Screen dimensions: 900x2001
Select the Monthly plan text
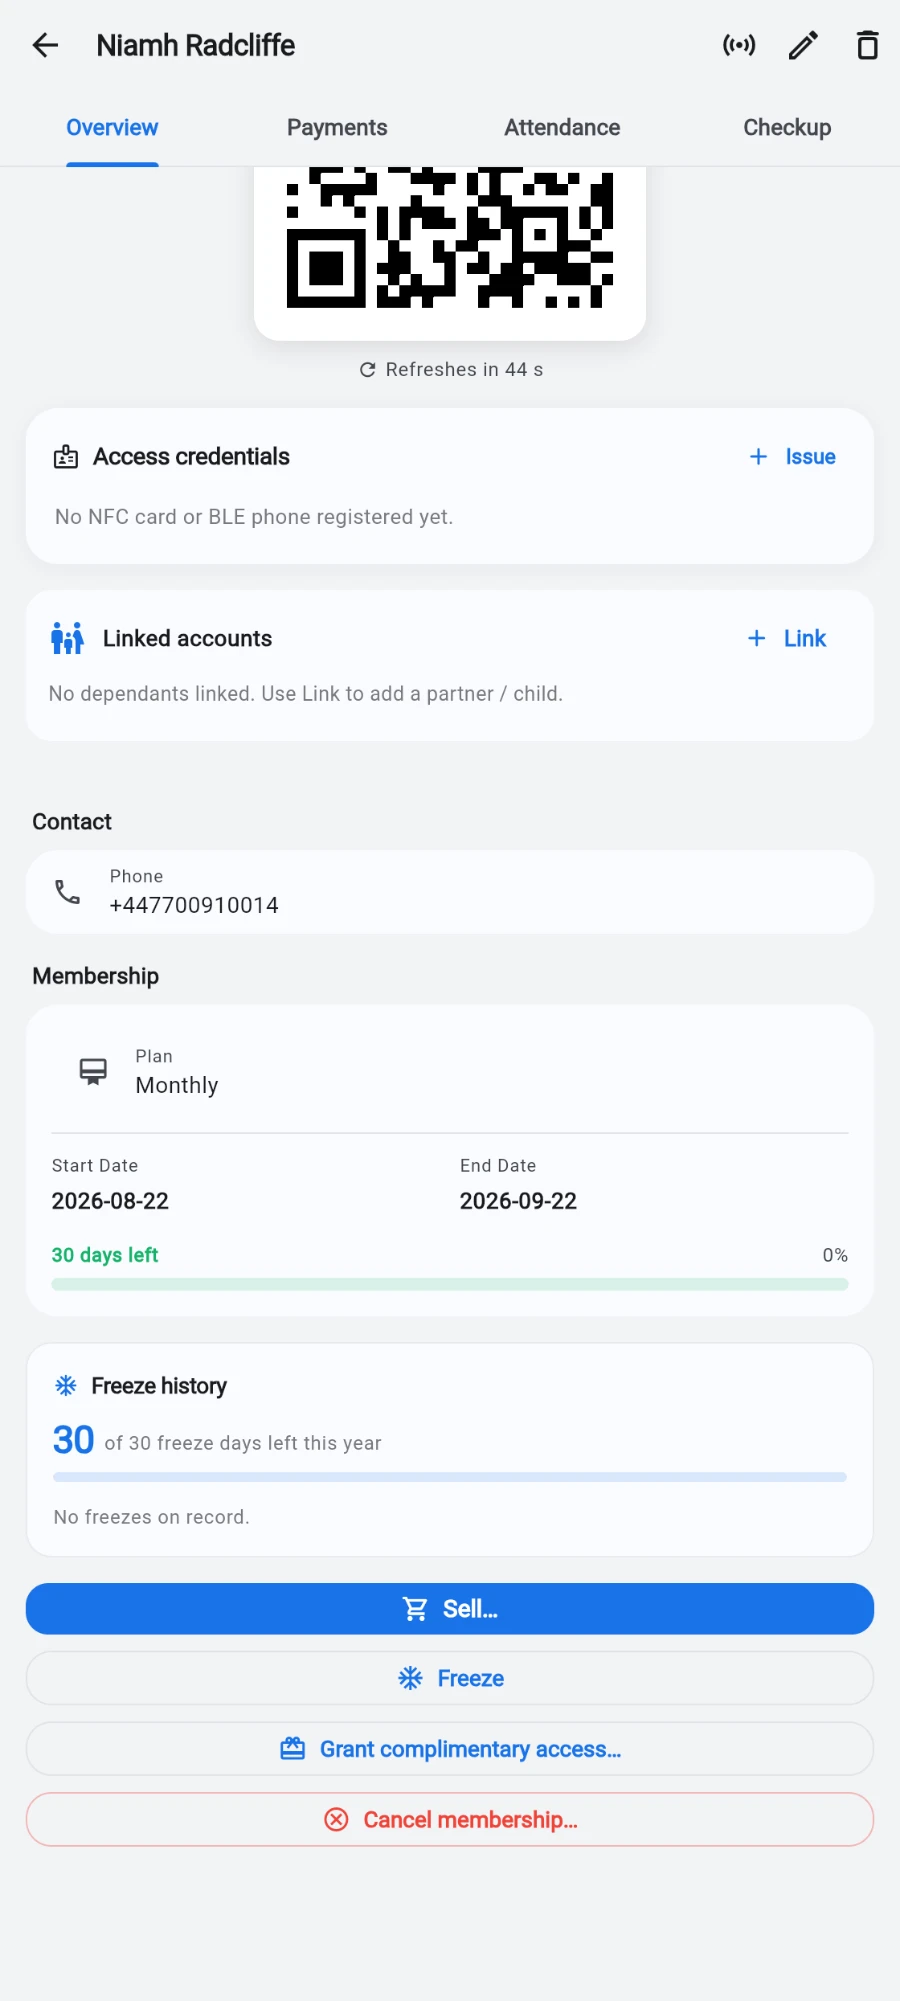coord(177,1086)
